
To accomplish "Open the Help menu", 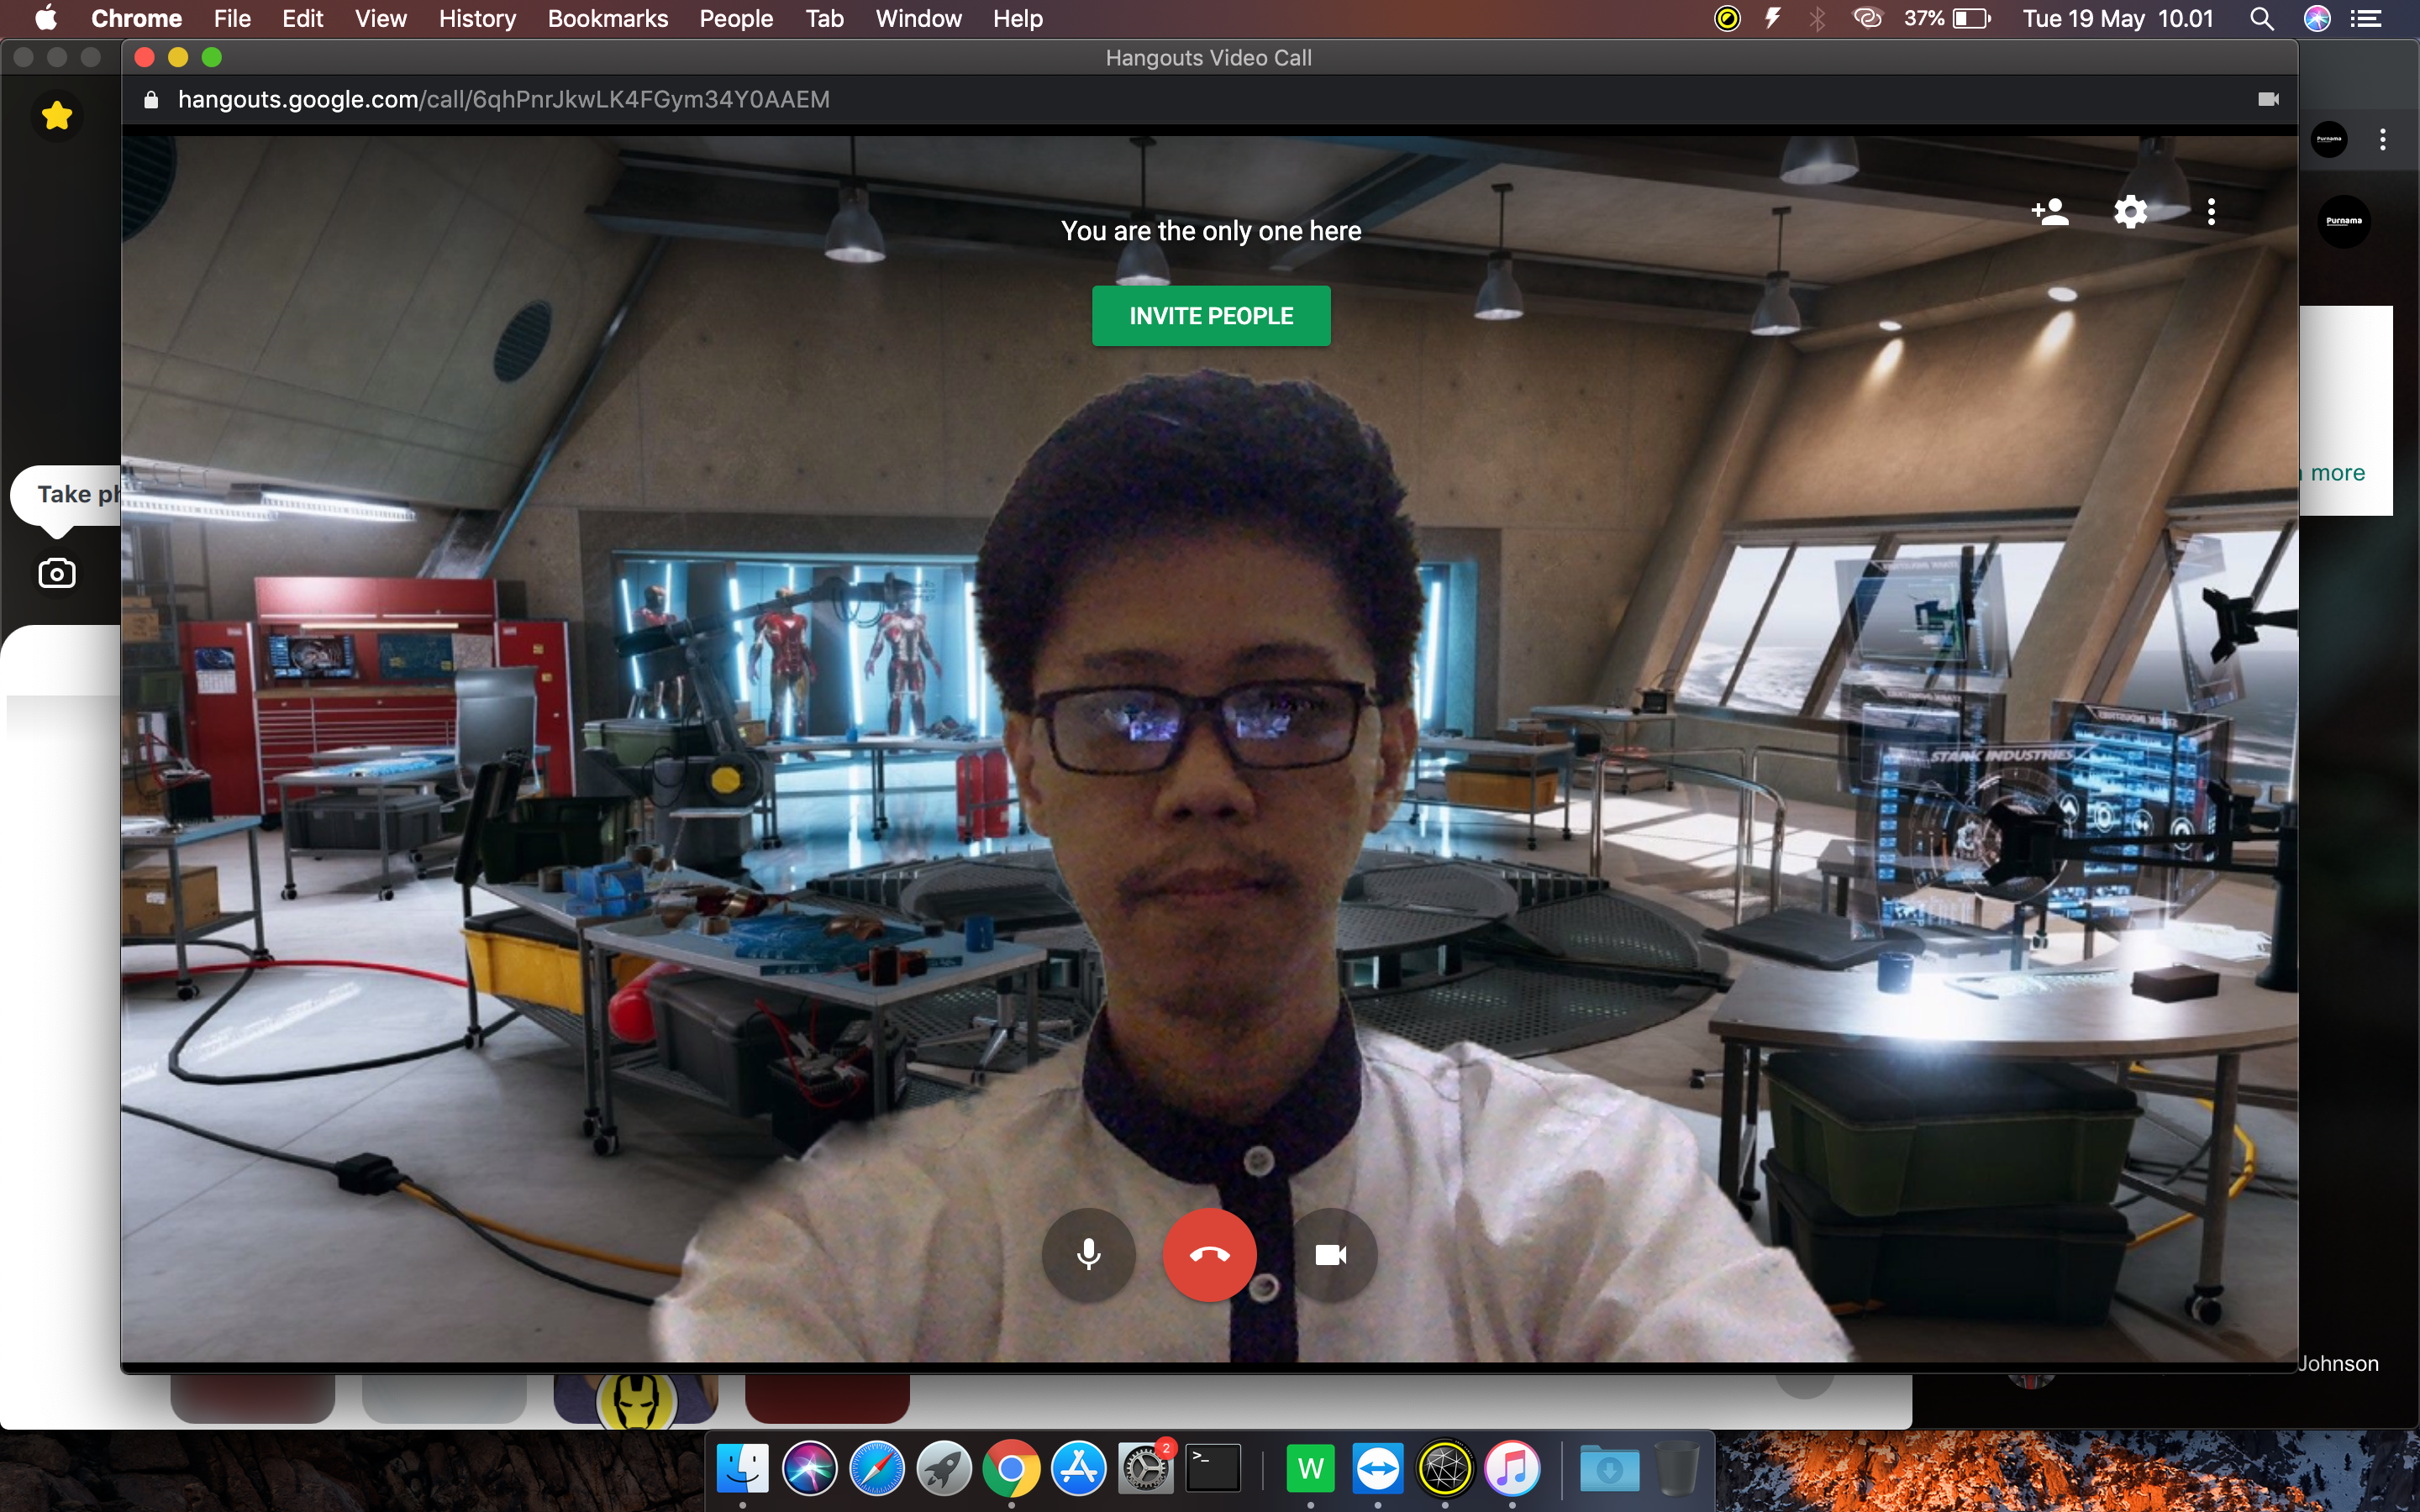I will 1018,18.
